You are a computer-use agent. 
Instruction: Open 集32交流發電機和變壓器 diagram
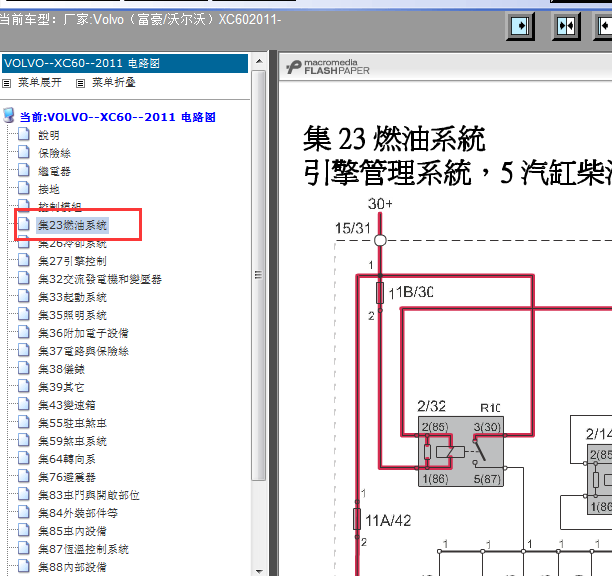click(x=100, y=279)
